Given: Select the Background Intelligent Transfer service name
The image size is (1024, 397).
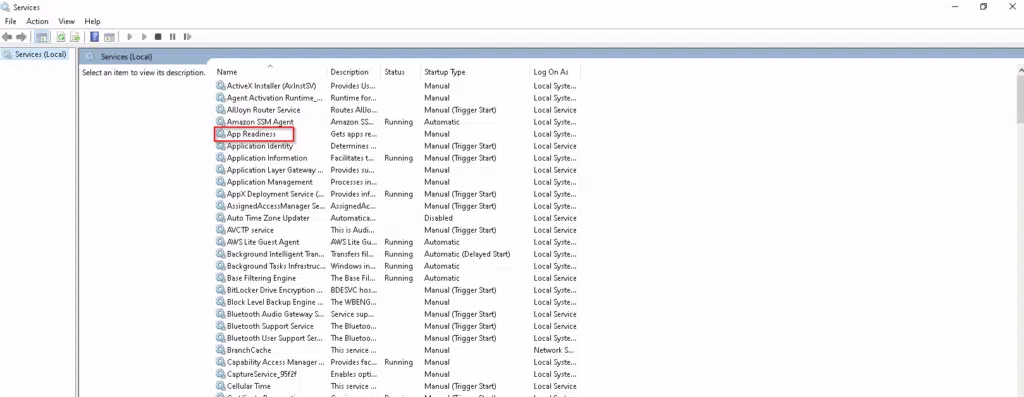Looking at the screenshot, I should 275,254.
